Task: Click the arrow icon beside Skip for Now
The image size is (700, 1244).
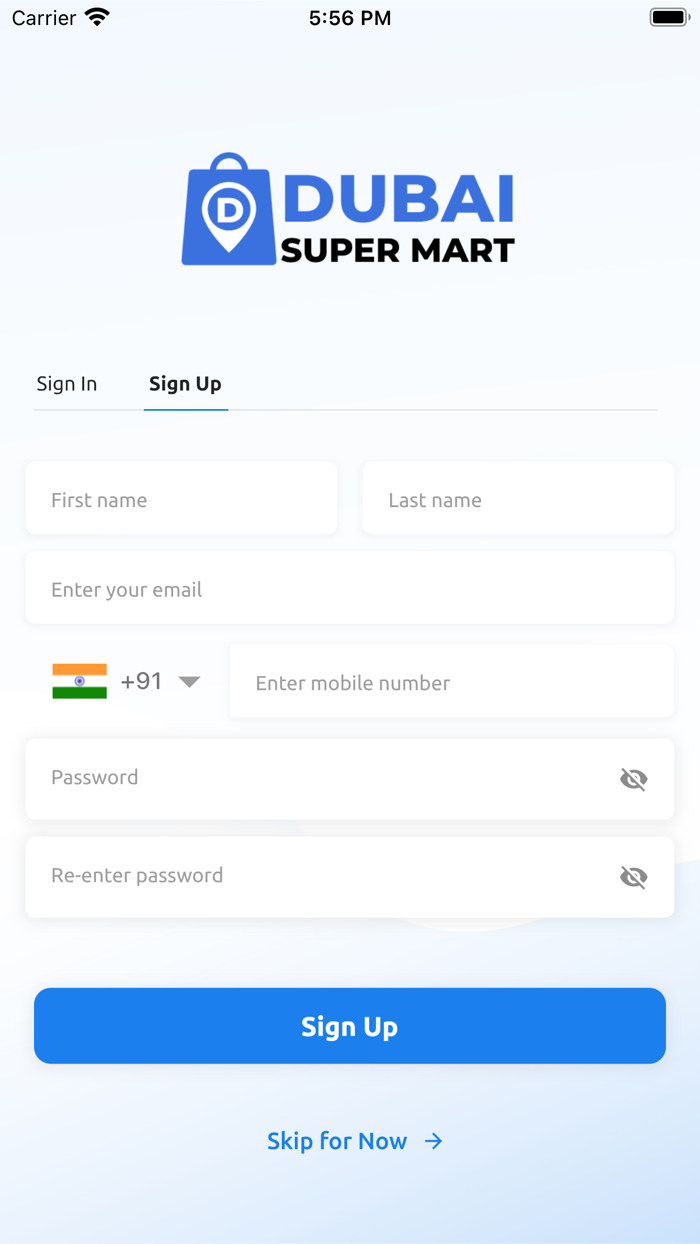Action: coord(433,1141)
